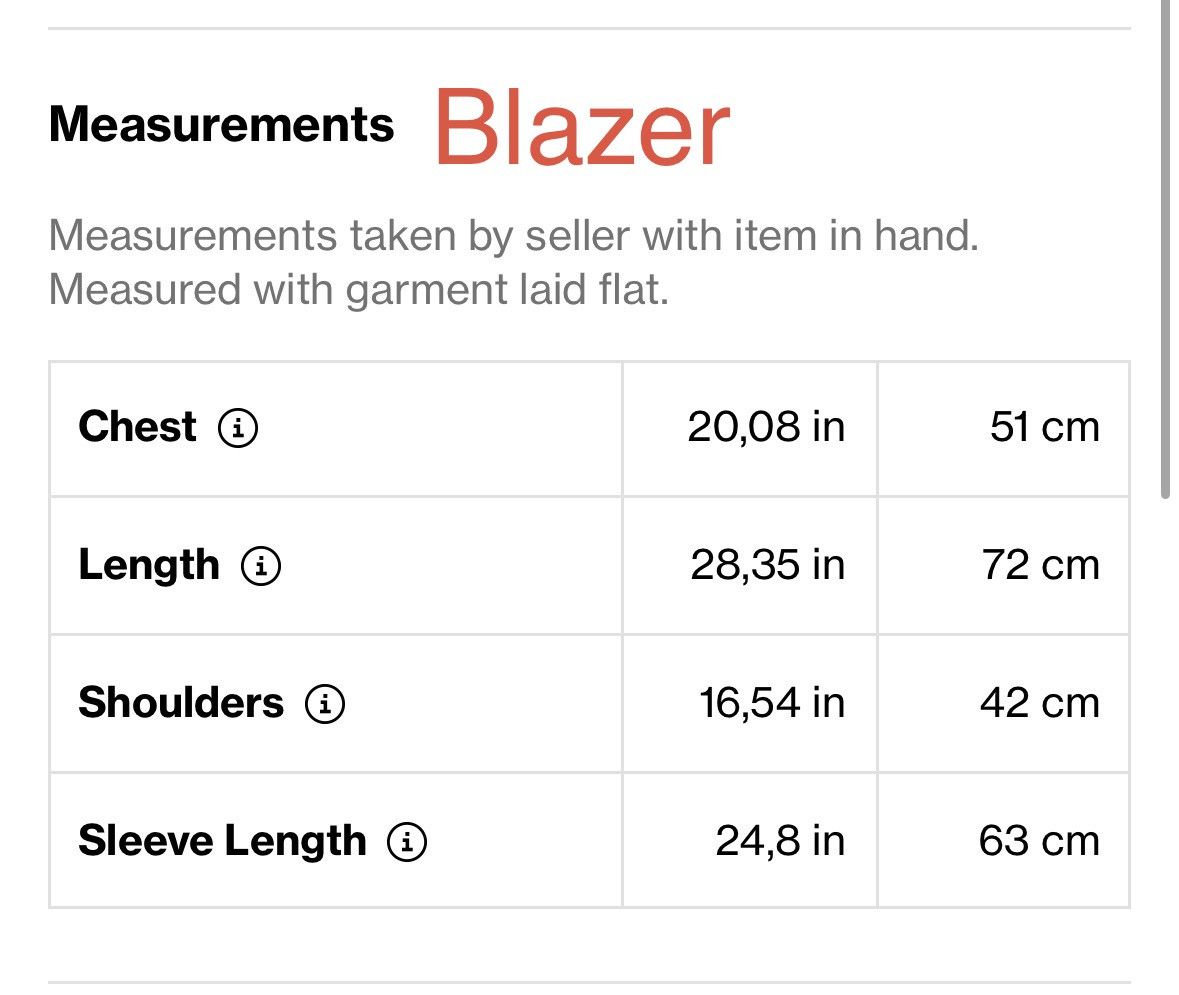
Task: Click the Measurements heading
Action: point(221,124)
